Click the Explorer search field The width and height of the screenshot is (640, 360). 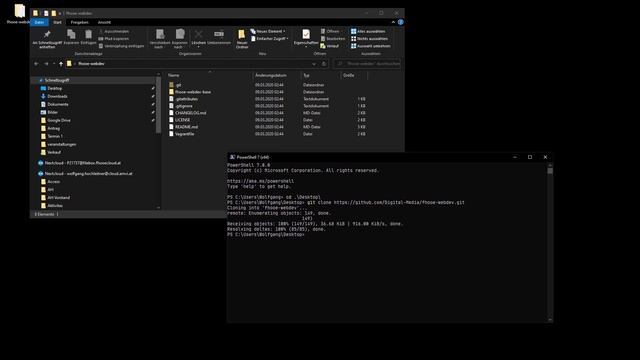367,64
